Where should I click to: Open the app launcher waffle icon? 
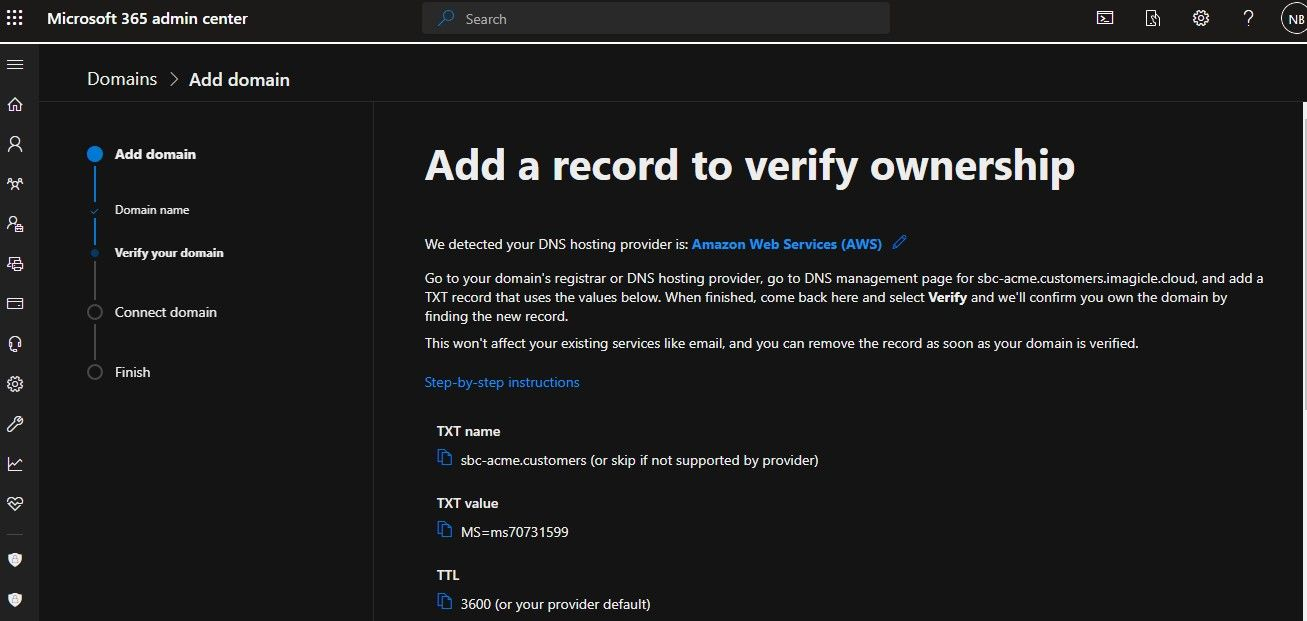(x=15, y=18)
